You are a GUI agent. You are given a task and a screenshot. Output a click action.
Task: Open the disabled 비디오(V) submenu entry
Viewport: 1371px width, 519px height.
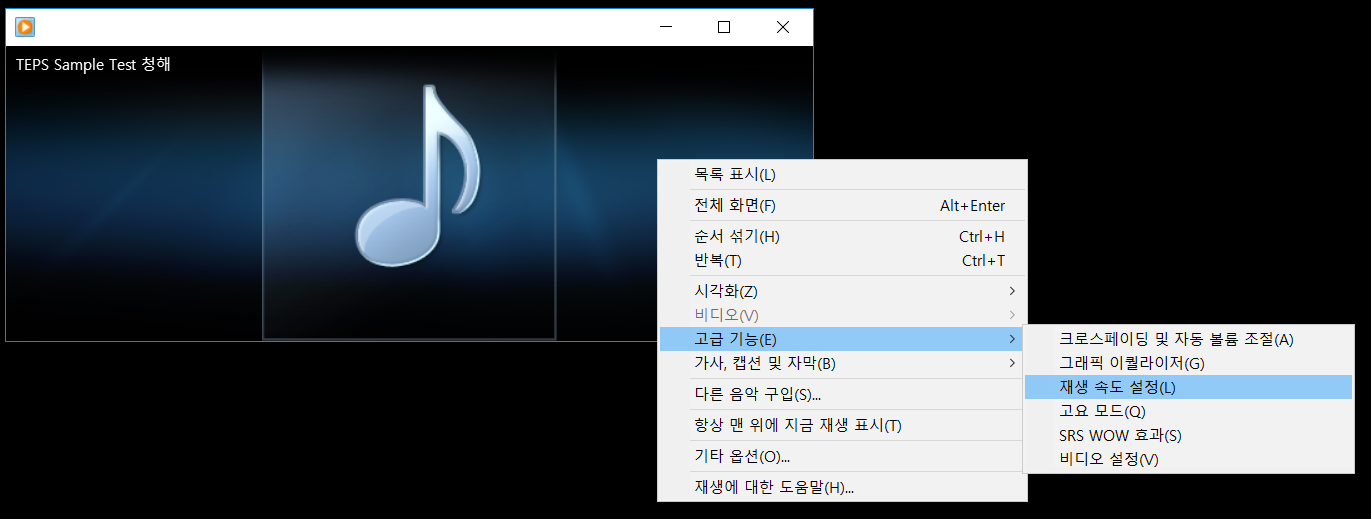(842, 315)
